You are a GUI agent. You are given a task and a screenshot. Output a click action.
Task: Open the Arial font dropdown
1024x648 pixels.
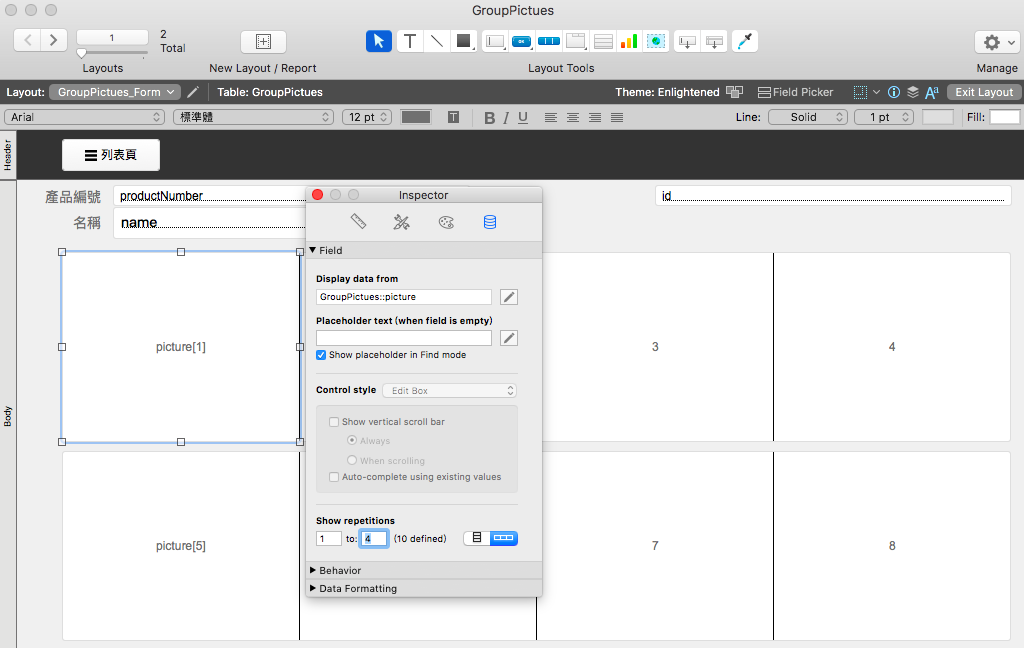(84, 117)
